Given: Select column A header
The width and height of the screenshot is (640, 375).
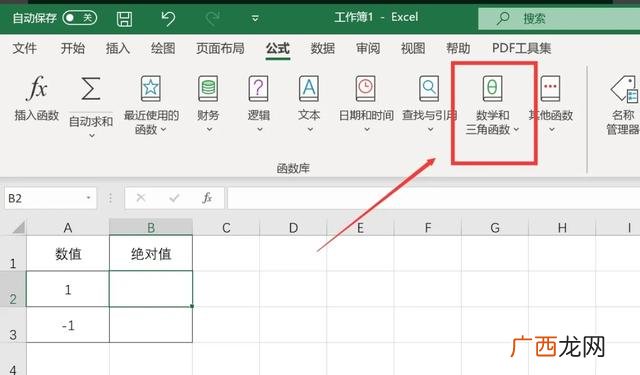Looking at the screenshot, I should click(68, 227).
